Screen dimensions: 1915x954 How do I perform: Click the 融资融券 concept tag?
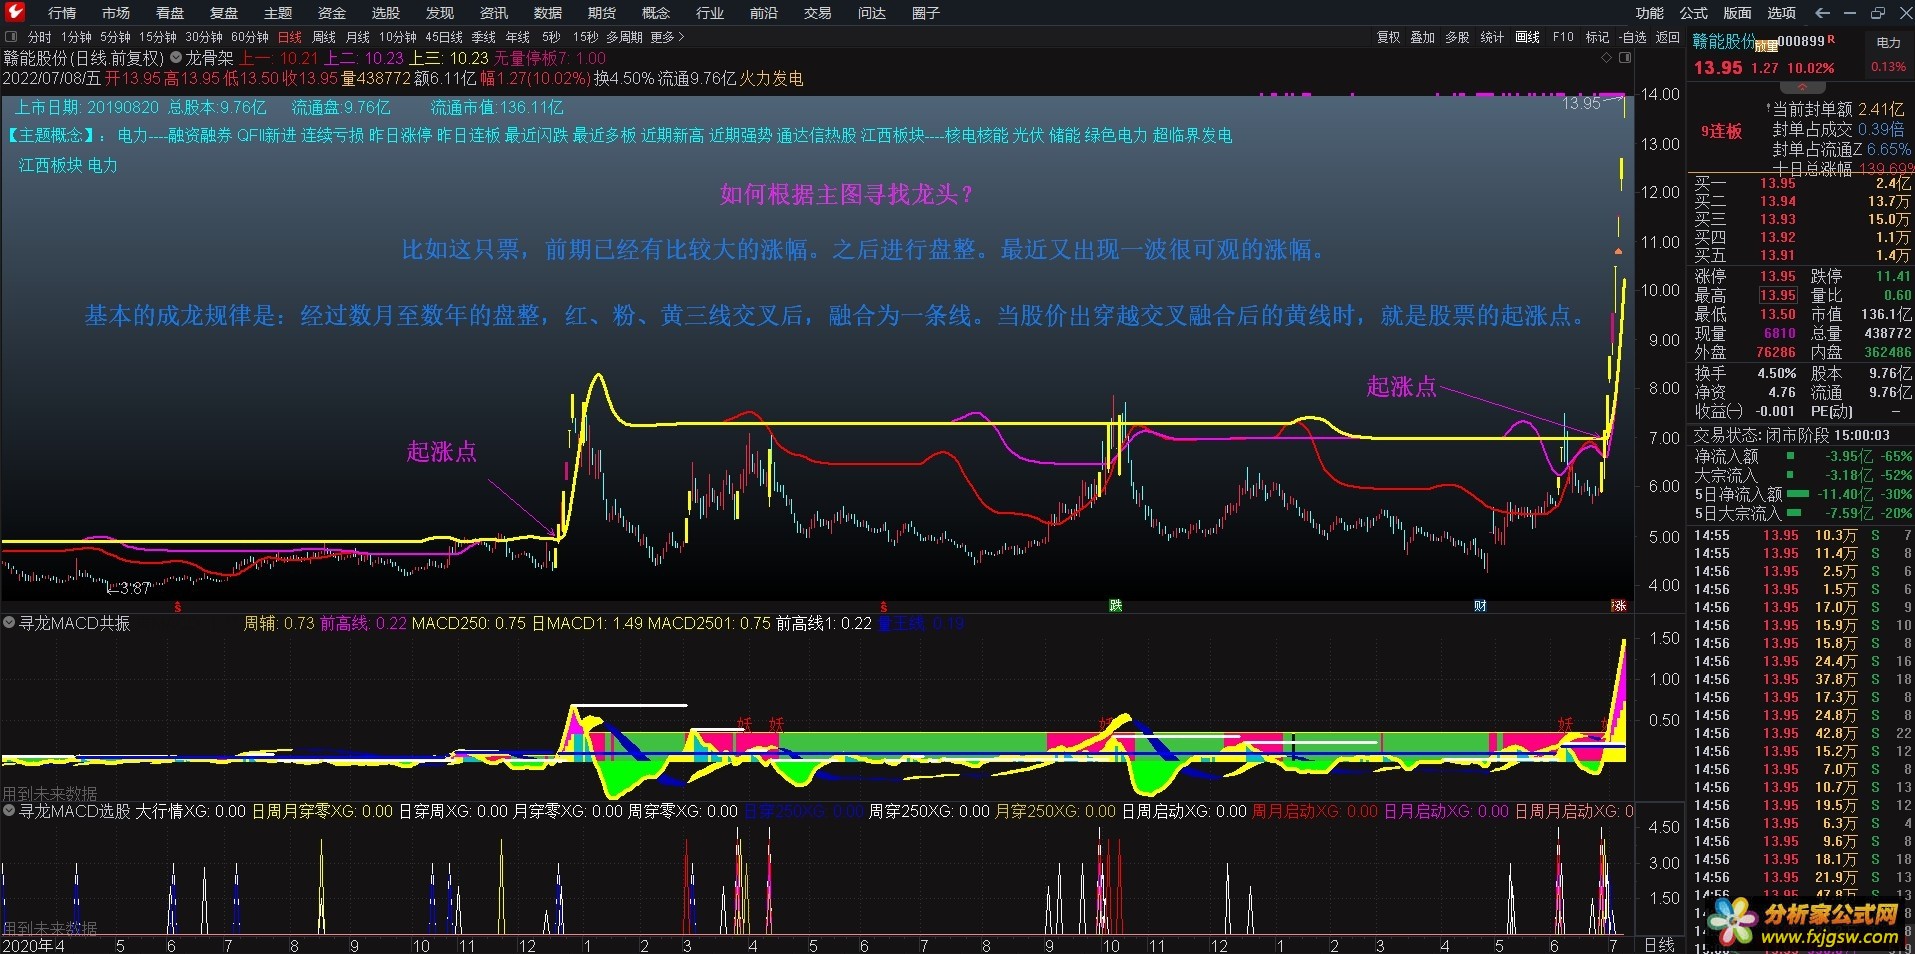coord(200,135)
